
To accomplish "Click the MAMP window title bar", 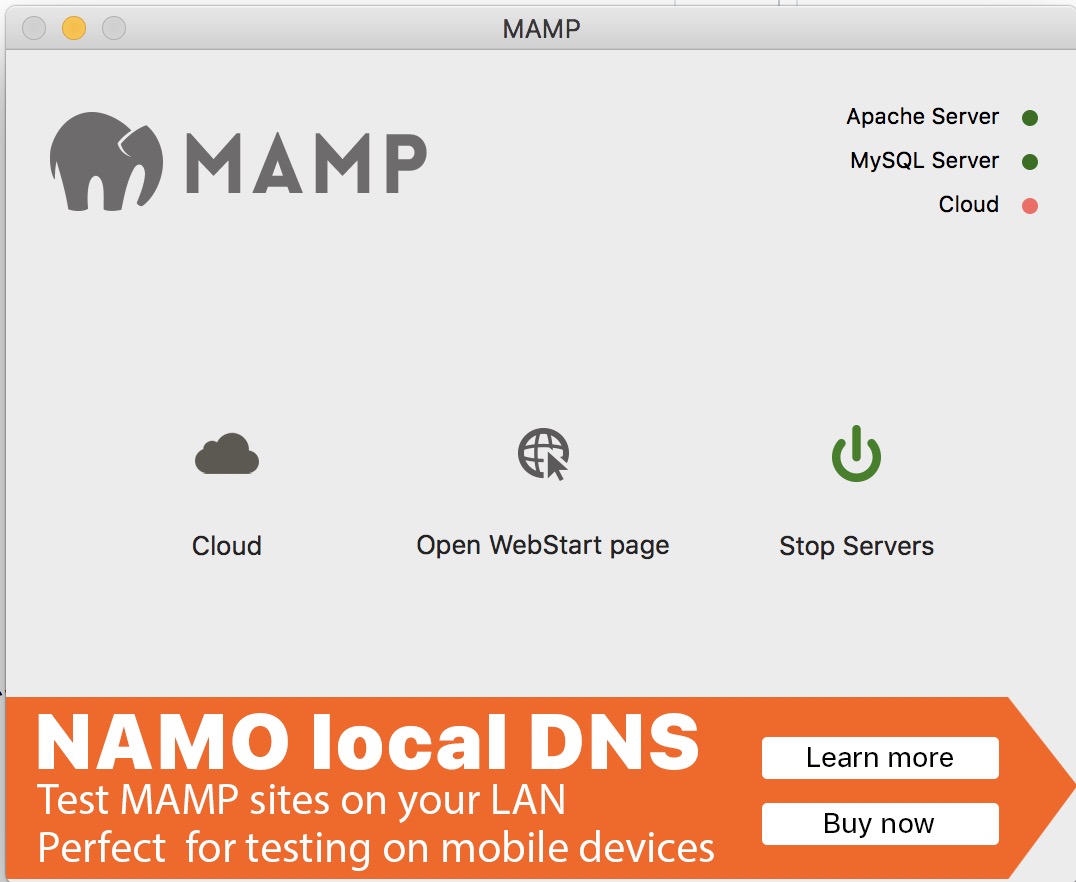I will (x=541, y=28).
